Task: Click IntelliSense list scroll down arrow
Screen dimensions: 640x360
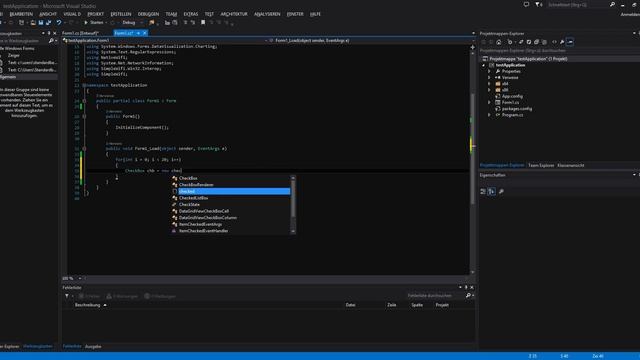Action: point(293,231)
